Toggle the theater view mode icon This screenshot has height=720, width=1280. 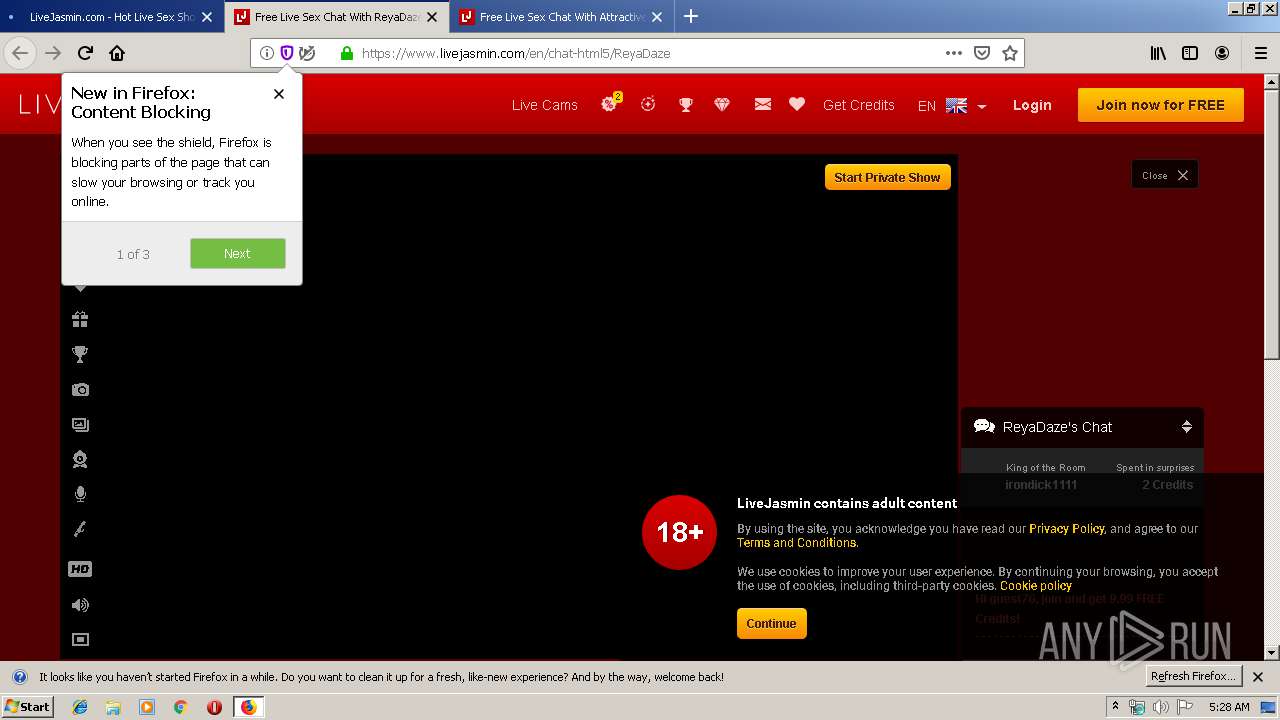click(x=80, y=639)
